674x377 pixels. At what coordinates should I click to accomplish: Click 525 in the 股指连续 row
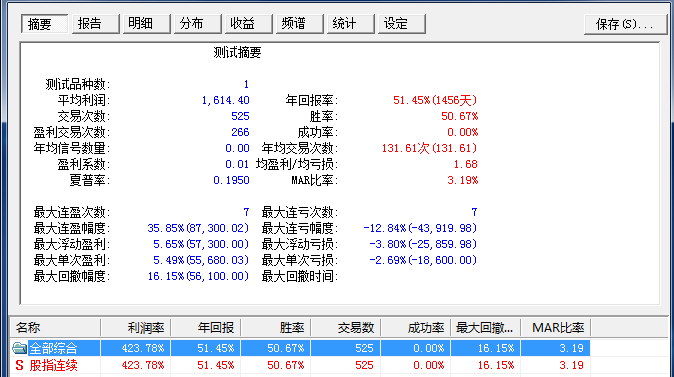[x=364, y=366]
